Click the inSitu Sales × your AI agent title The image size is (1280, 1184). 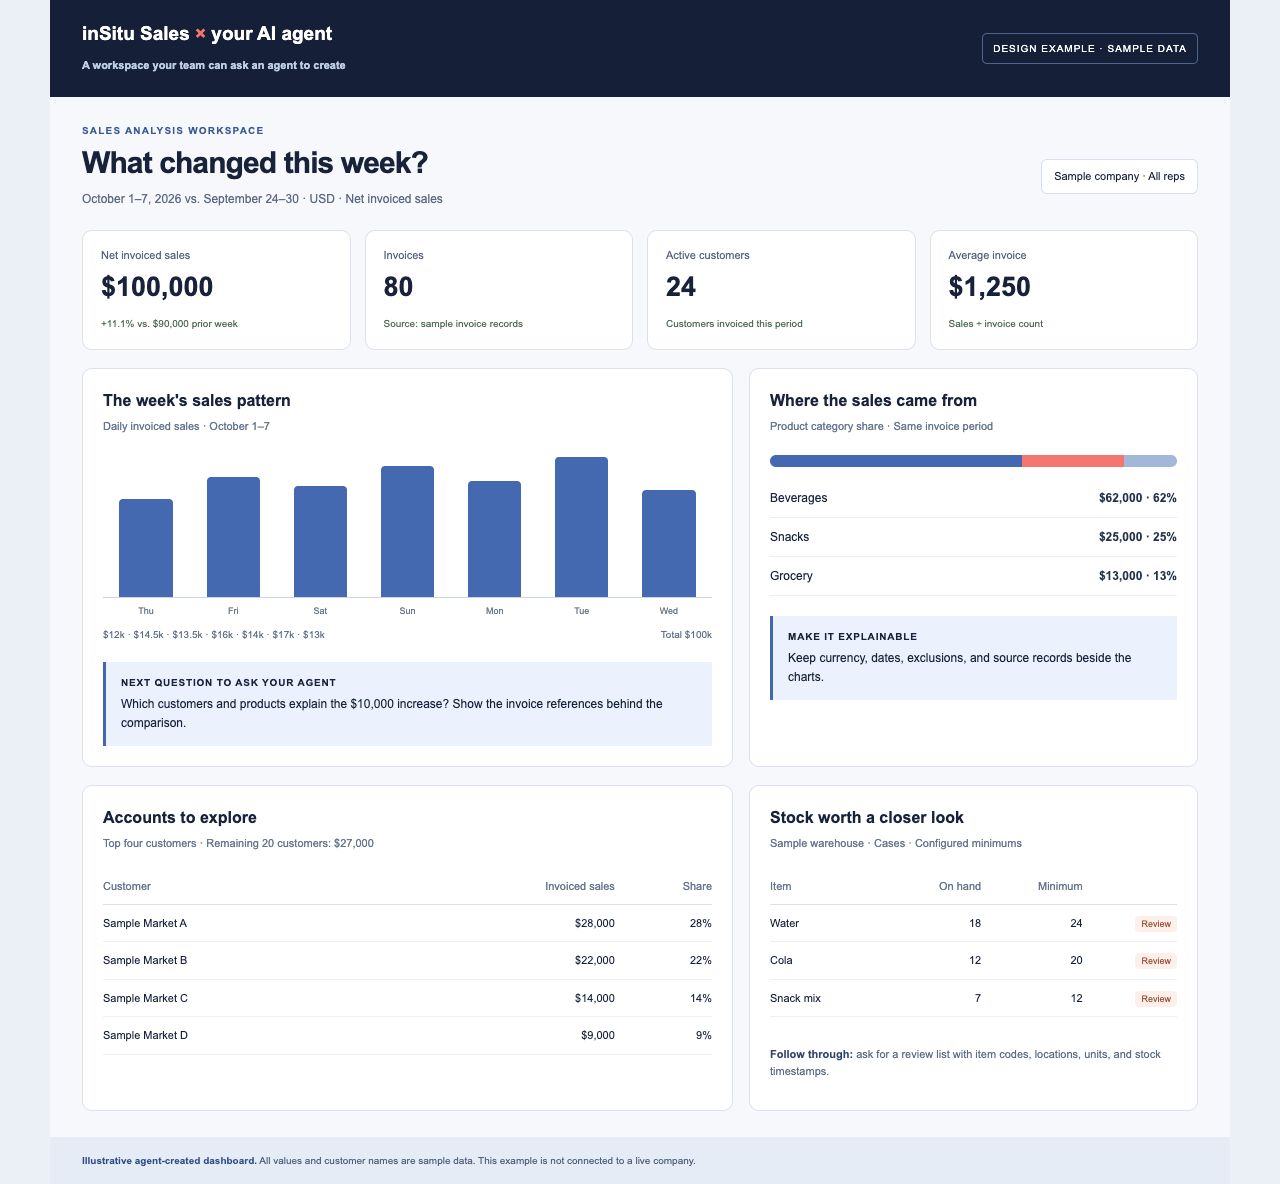(207, 33)
